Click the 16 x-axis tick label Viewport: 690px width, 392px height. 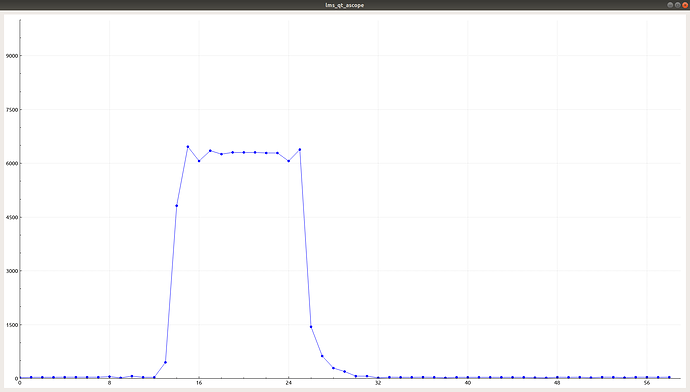tap(199, 383)
